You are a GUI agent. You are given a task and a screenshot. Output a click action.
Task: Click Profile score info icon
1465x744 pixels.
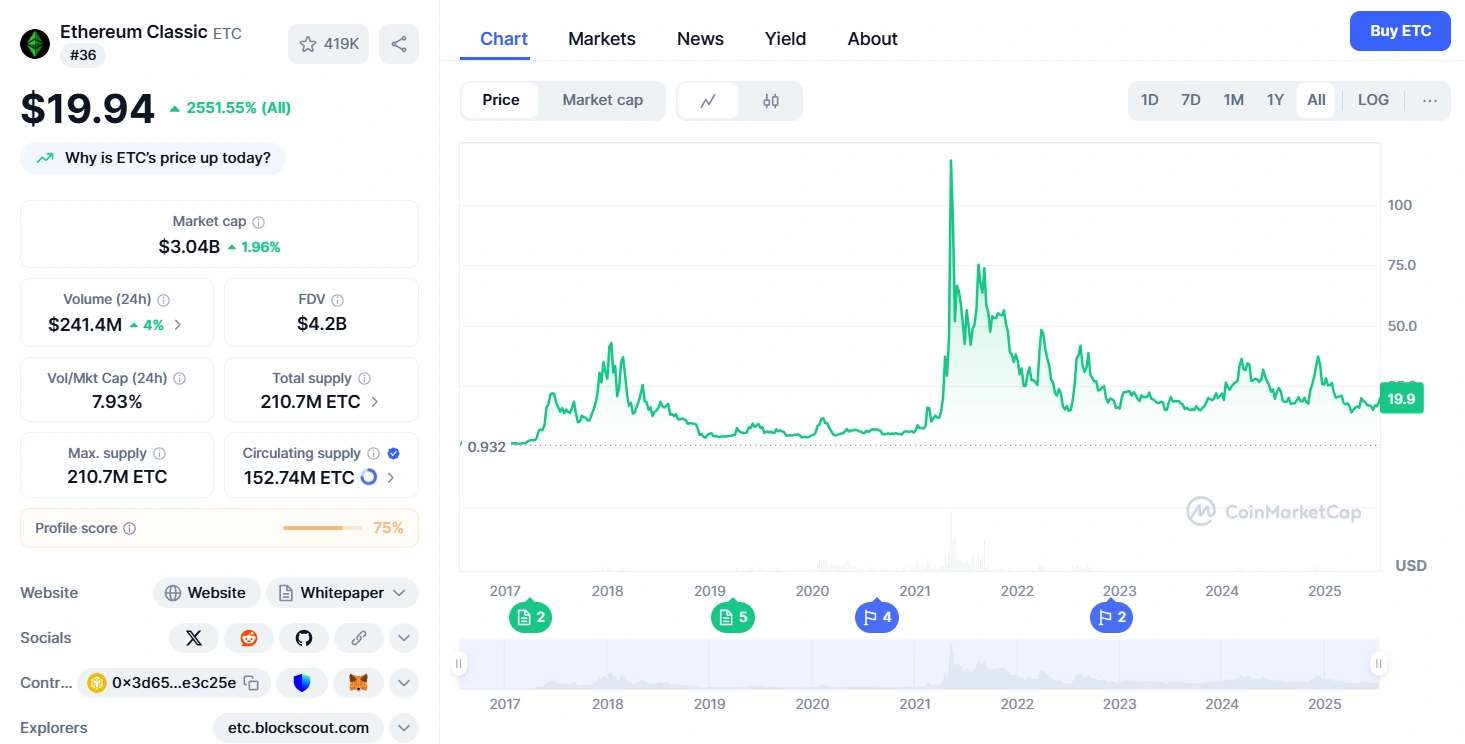(130, 528)
